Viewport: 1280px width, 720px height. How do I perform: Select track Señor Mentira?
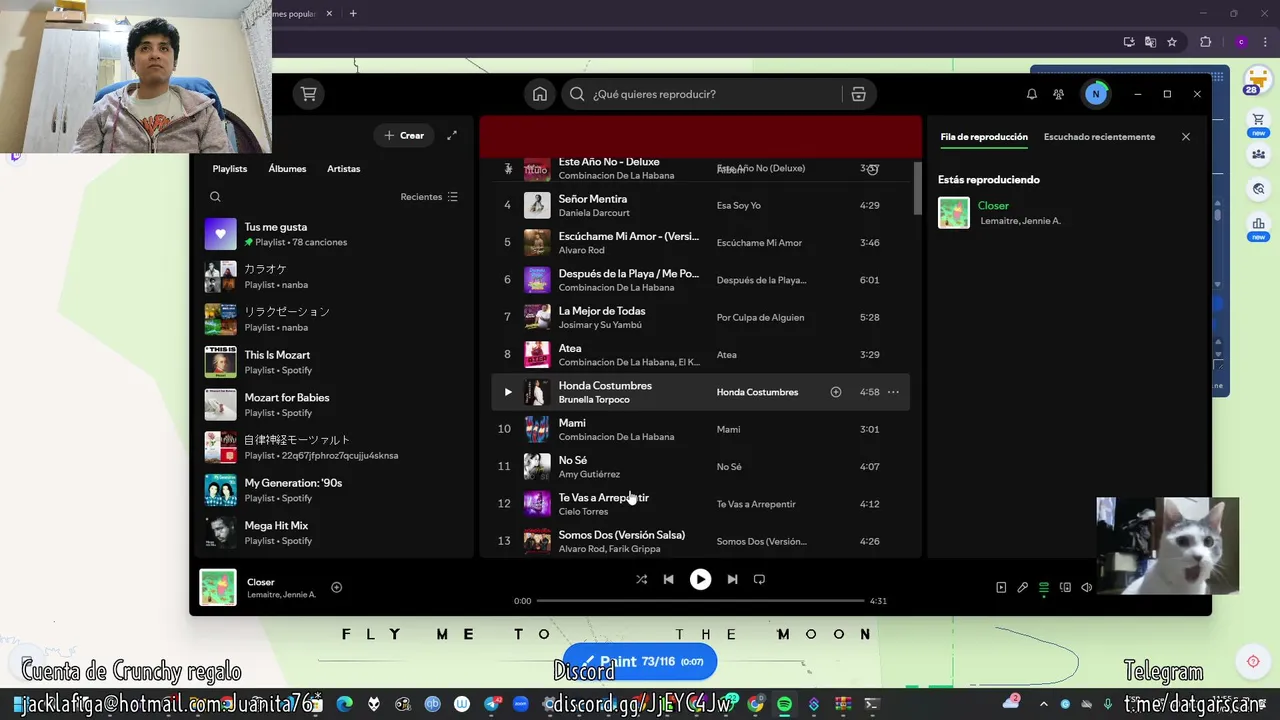click(592, 199)
